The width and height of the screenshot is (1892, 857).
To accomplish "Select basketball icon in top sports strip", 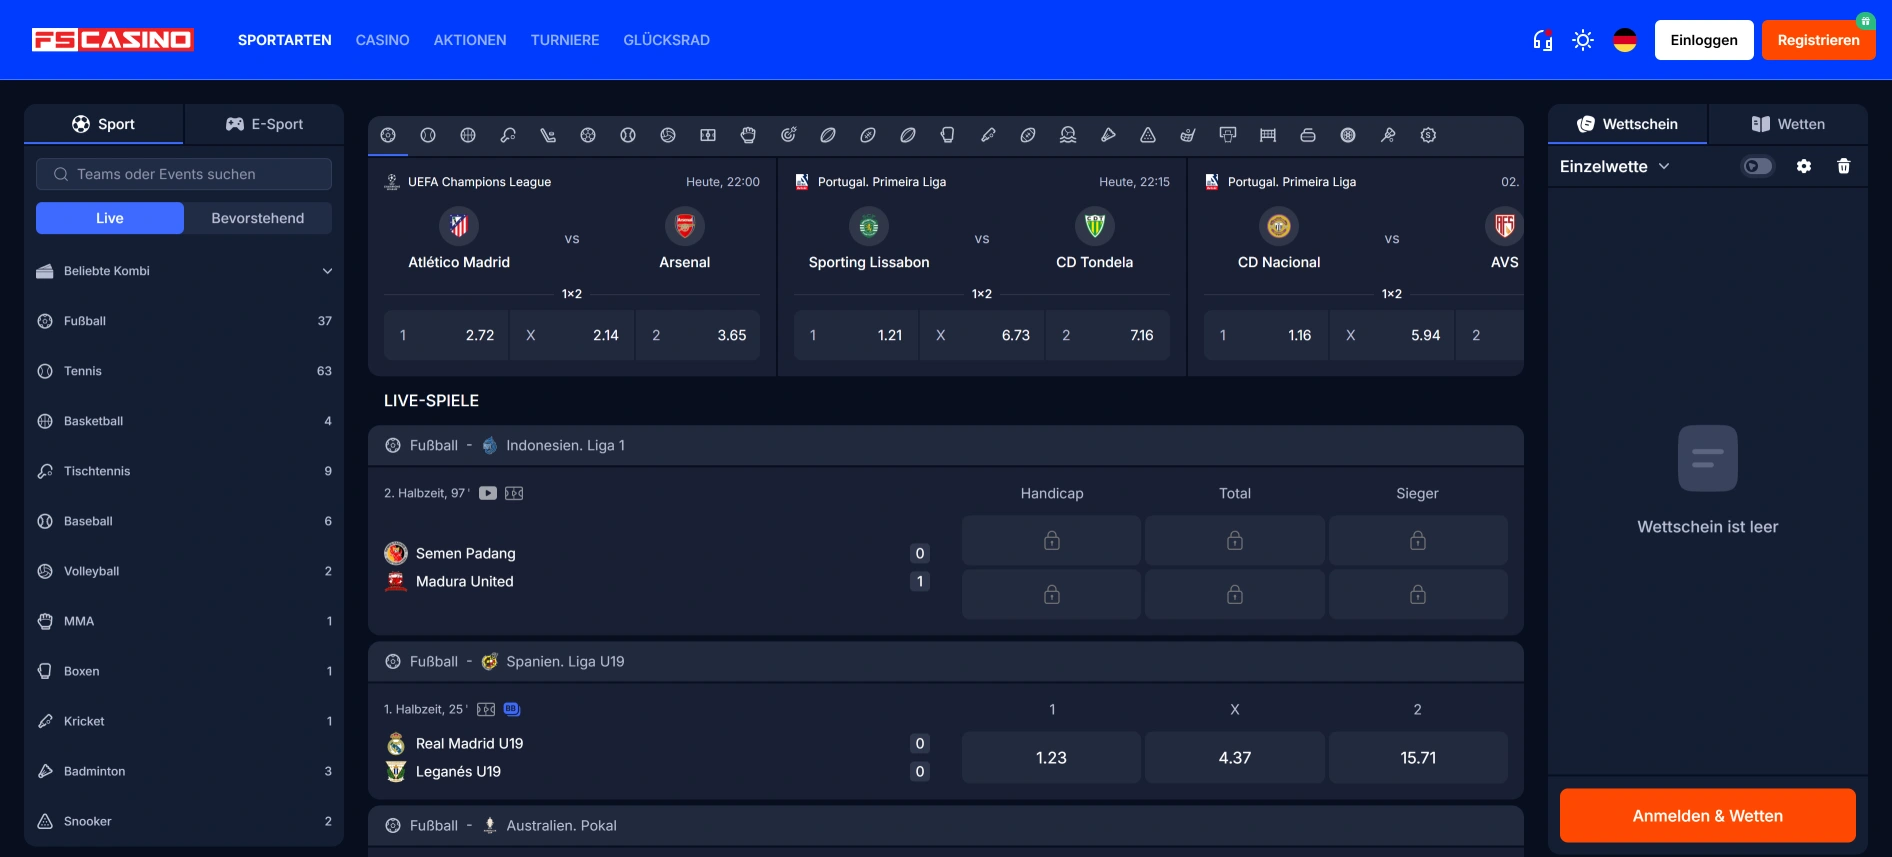I will pyautogui.click(x=468, y=135).
